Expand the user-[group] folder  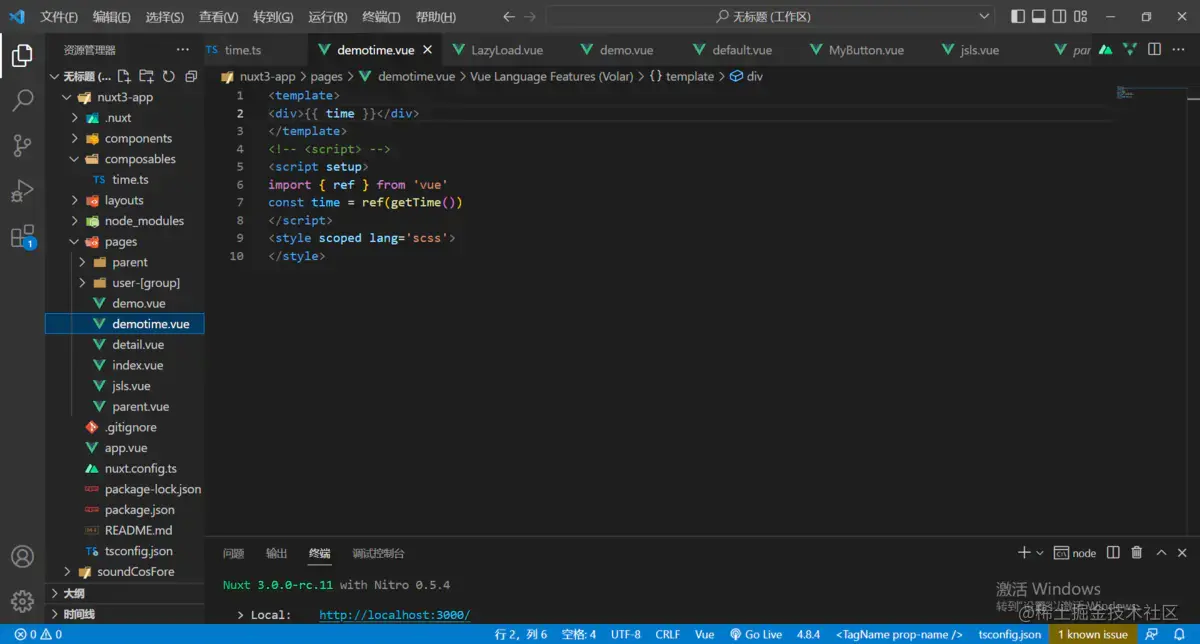coord(83,283)
